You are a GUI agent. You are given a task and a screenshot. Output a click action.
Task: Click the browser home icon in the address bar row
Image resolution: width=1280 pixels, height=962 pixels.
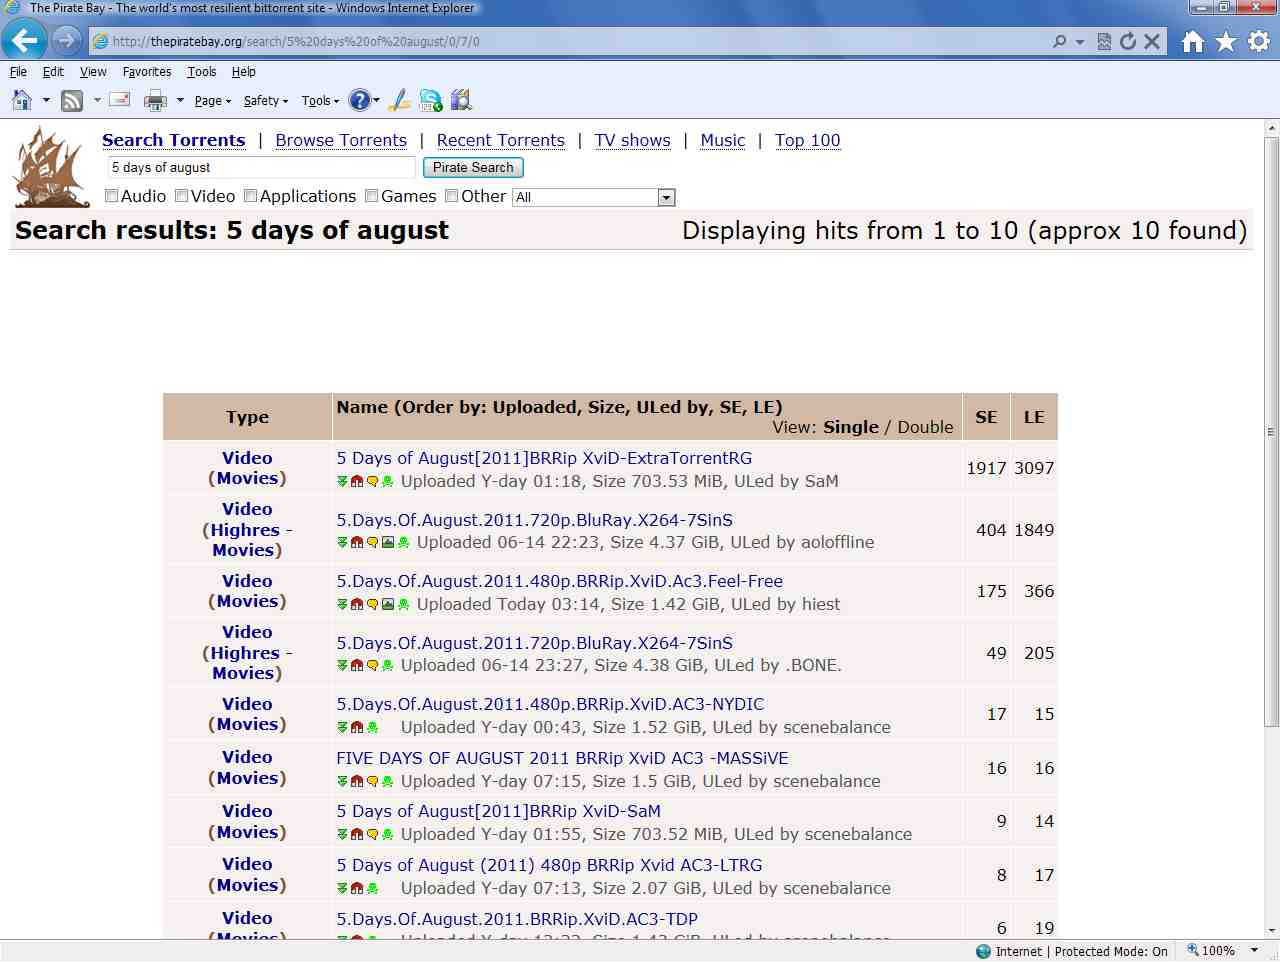[1193, 41]
